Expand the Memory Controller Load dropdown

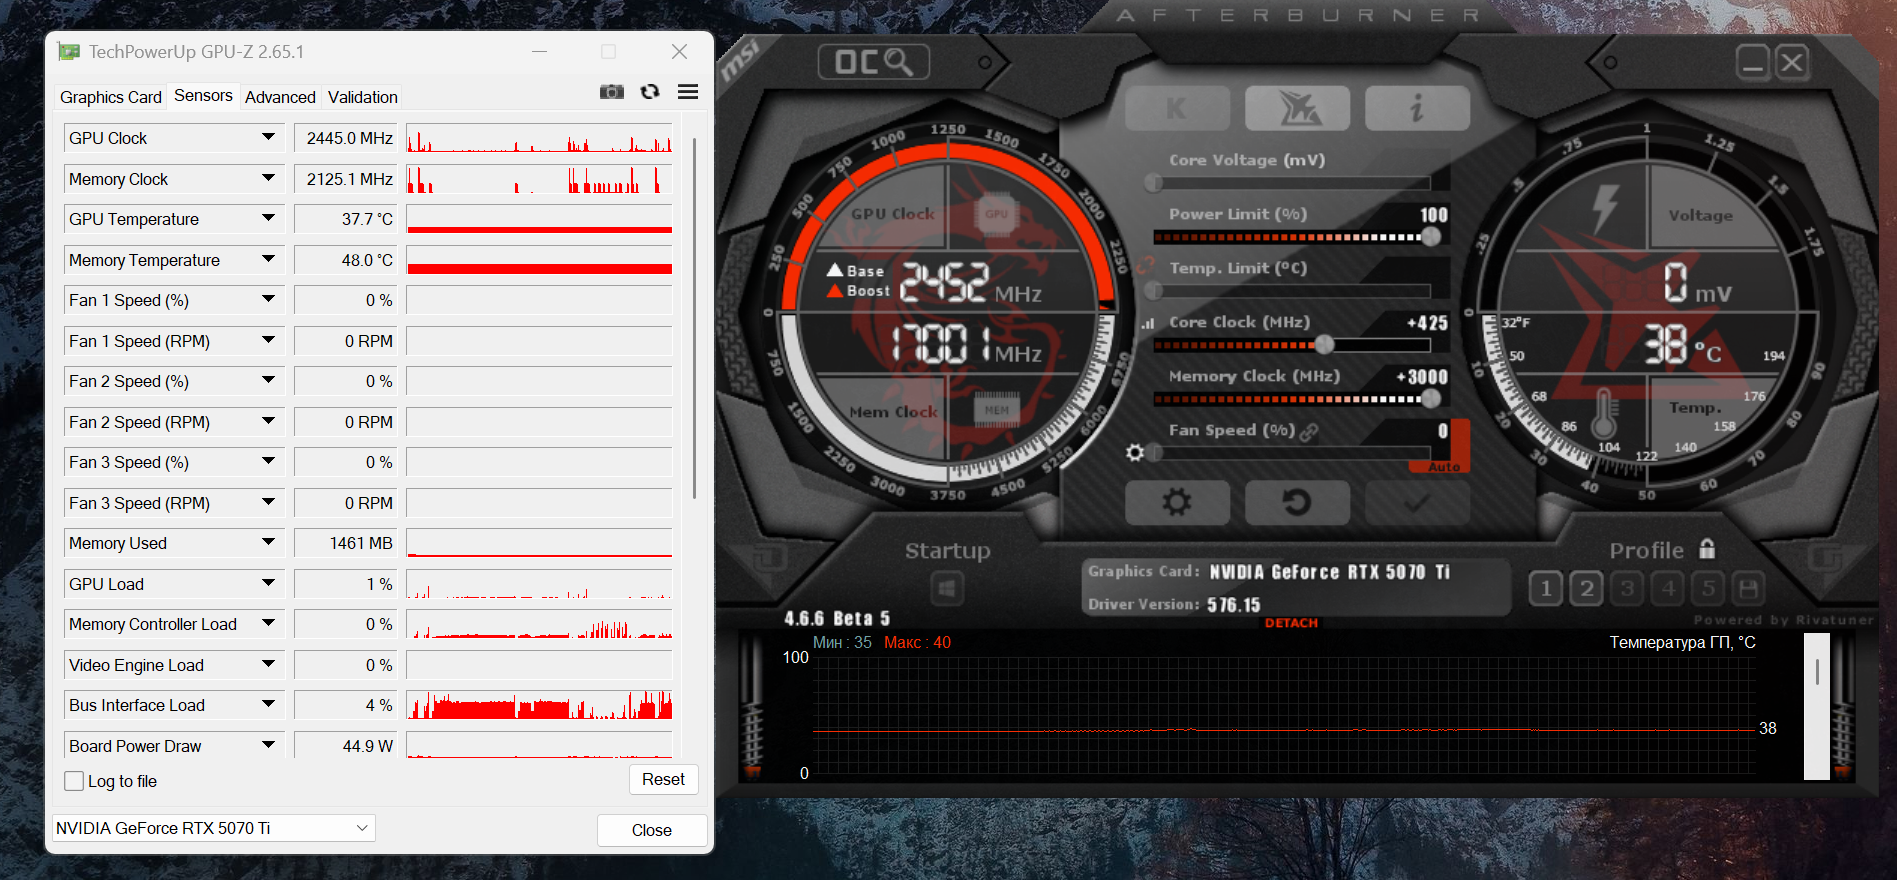pyautogui.click(x=268, y=623)
